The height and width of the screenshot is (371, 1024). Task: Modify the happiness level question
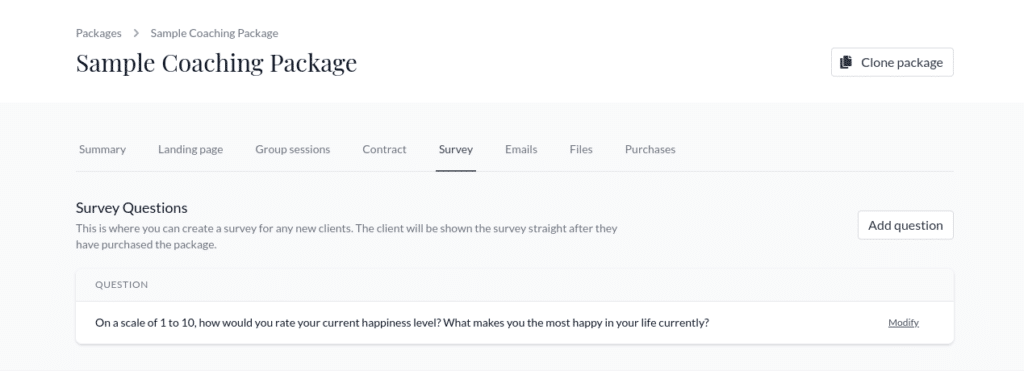click(903, 323)
